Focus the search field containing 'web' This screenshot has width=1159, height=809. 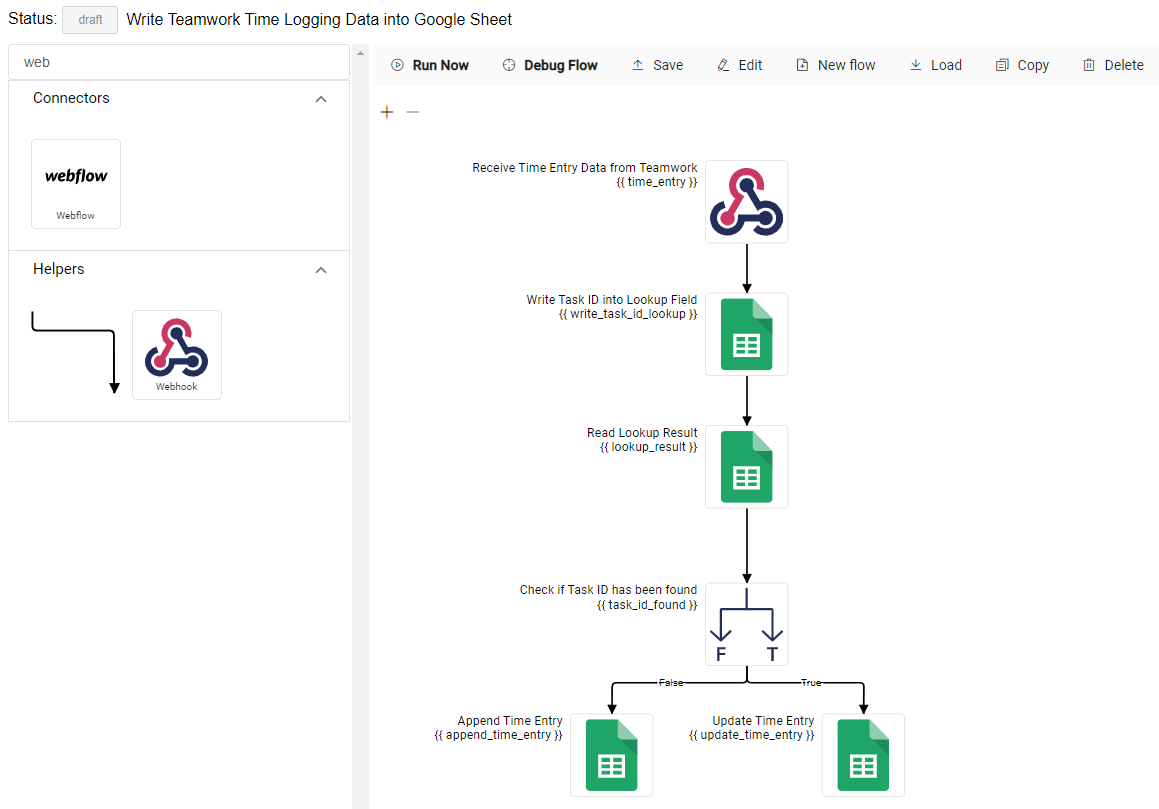click(179, 62)
